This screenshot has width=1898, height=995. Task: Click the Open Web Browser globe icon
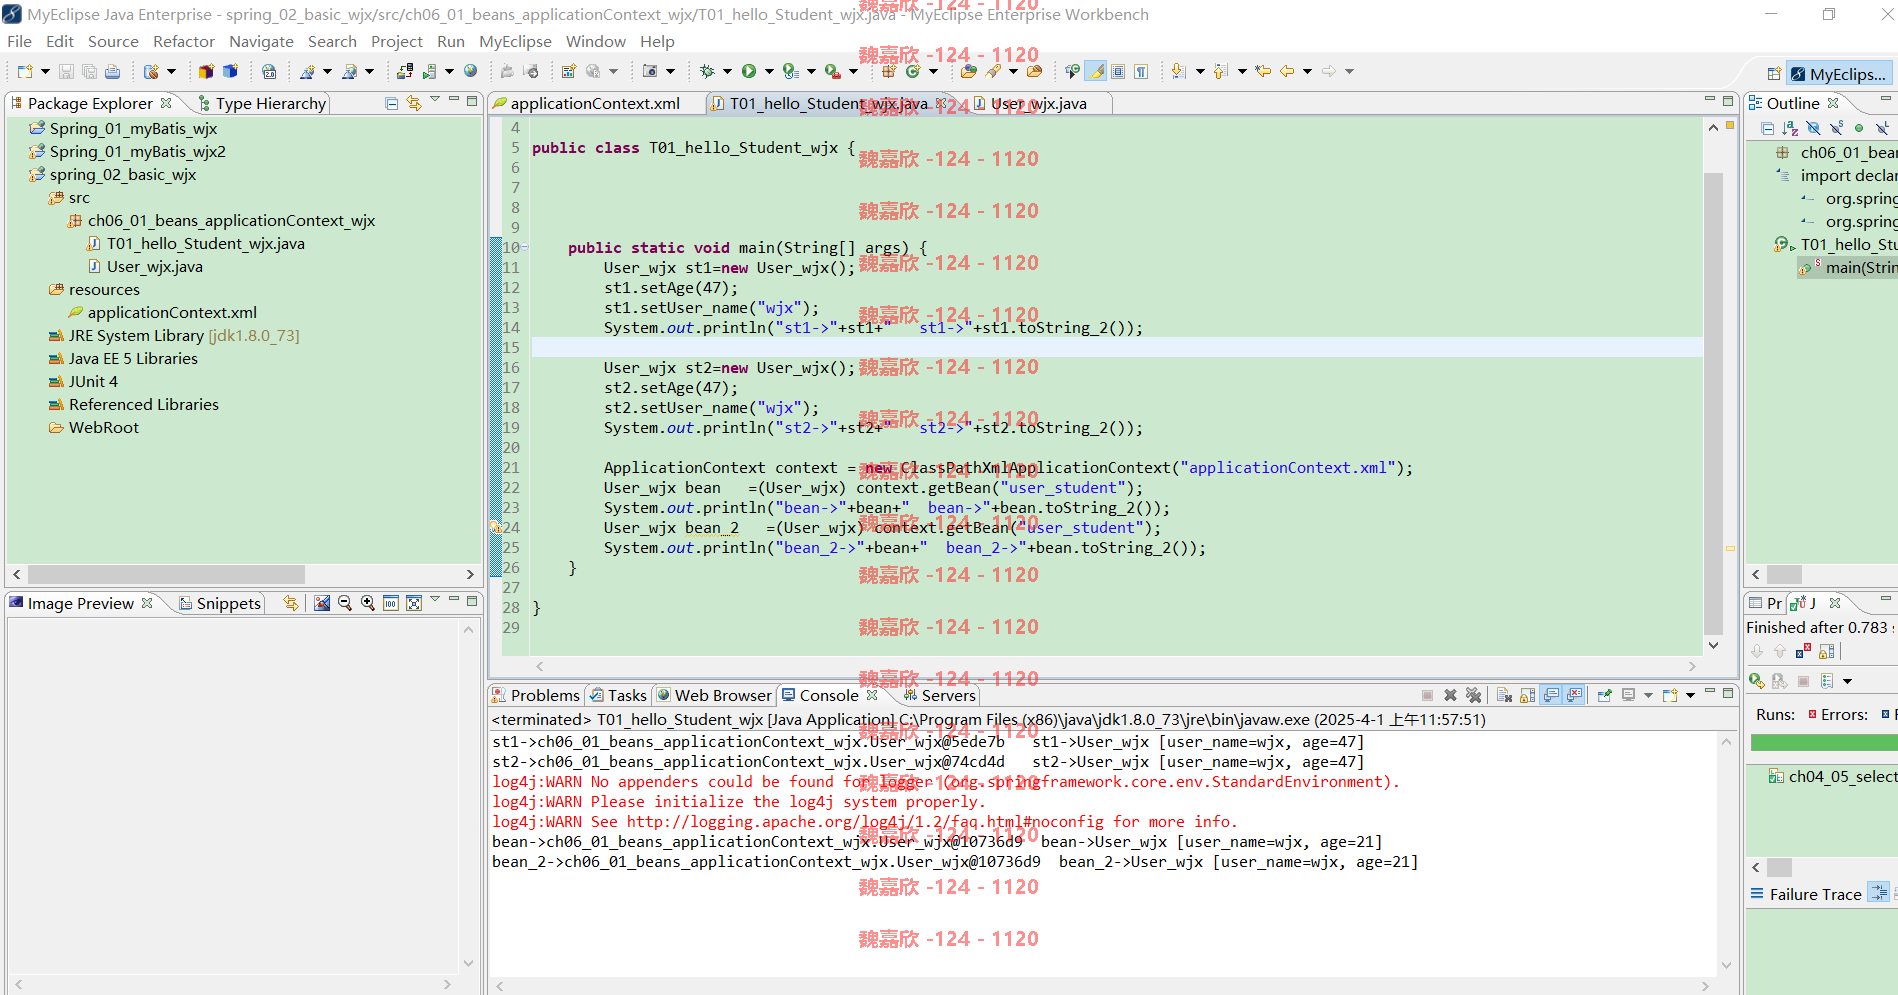coord(471,71)
